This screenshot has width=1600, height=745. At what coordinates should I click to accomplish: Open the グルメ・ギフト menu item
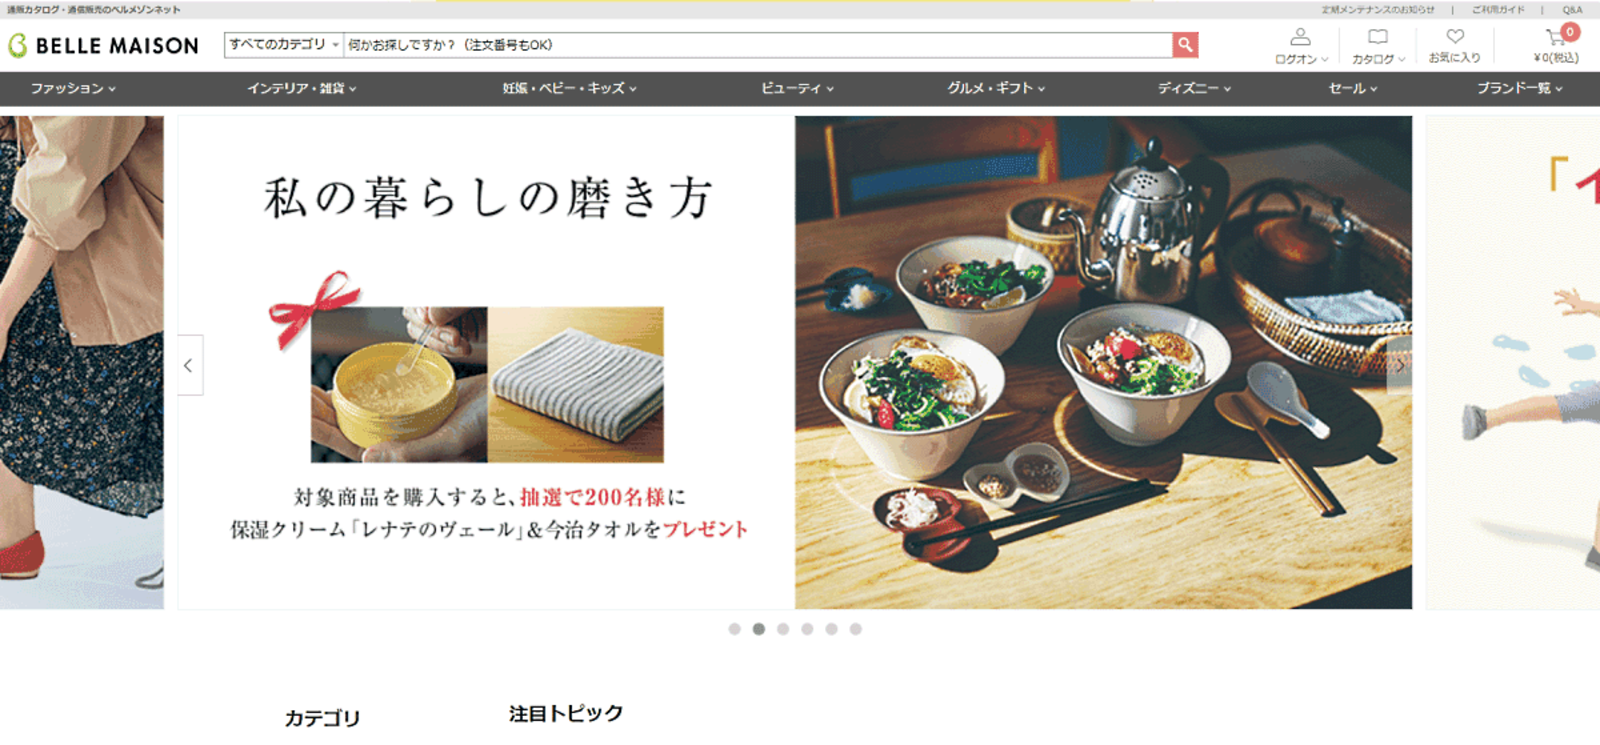point(996,88)
